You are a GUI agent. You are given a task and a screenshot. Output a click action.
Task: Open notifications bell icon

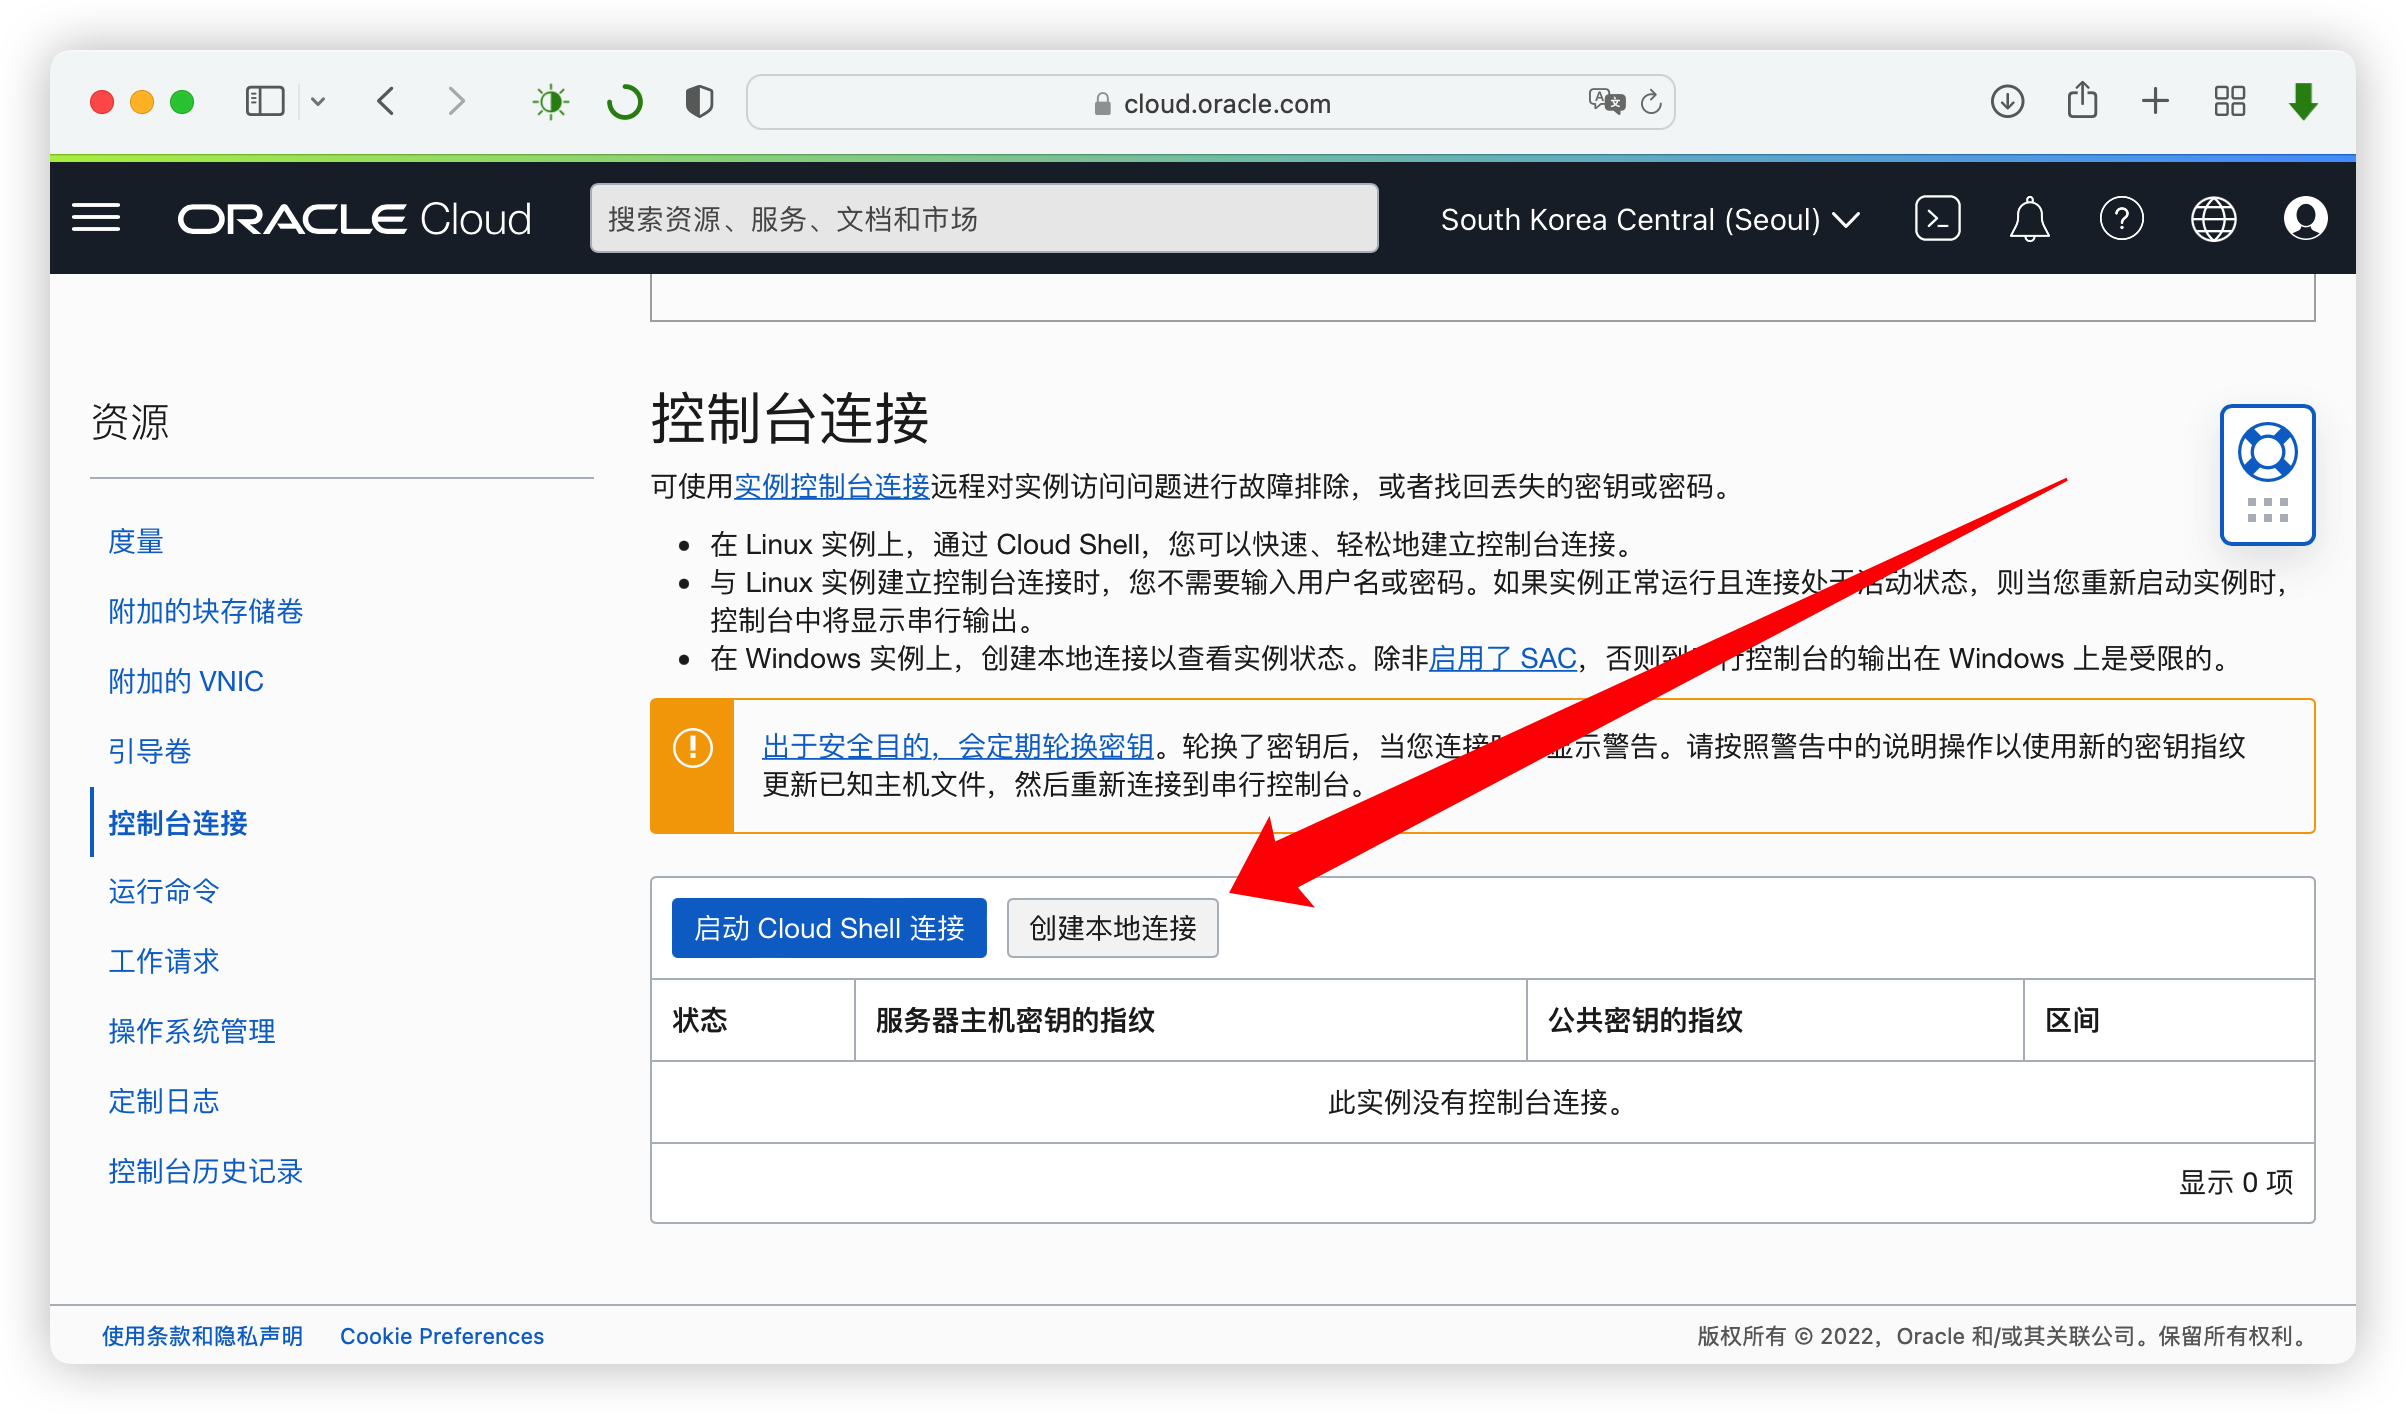click(2029, 219)
